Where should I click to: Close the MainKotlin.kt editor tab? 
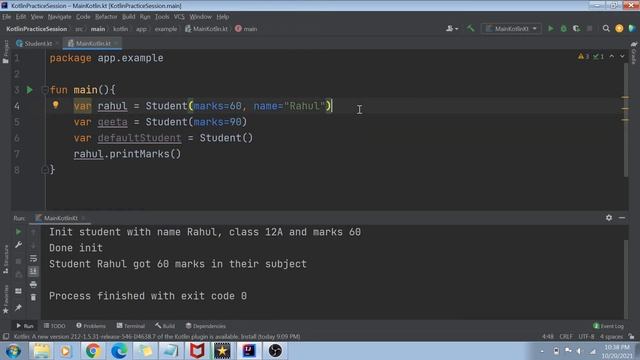(116, 43)
